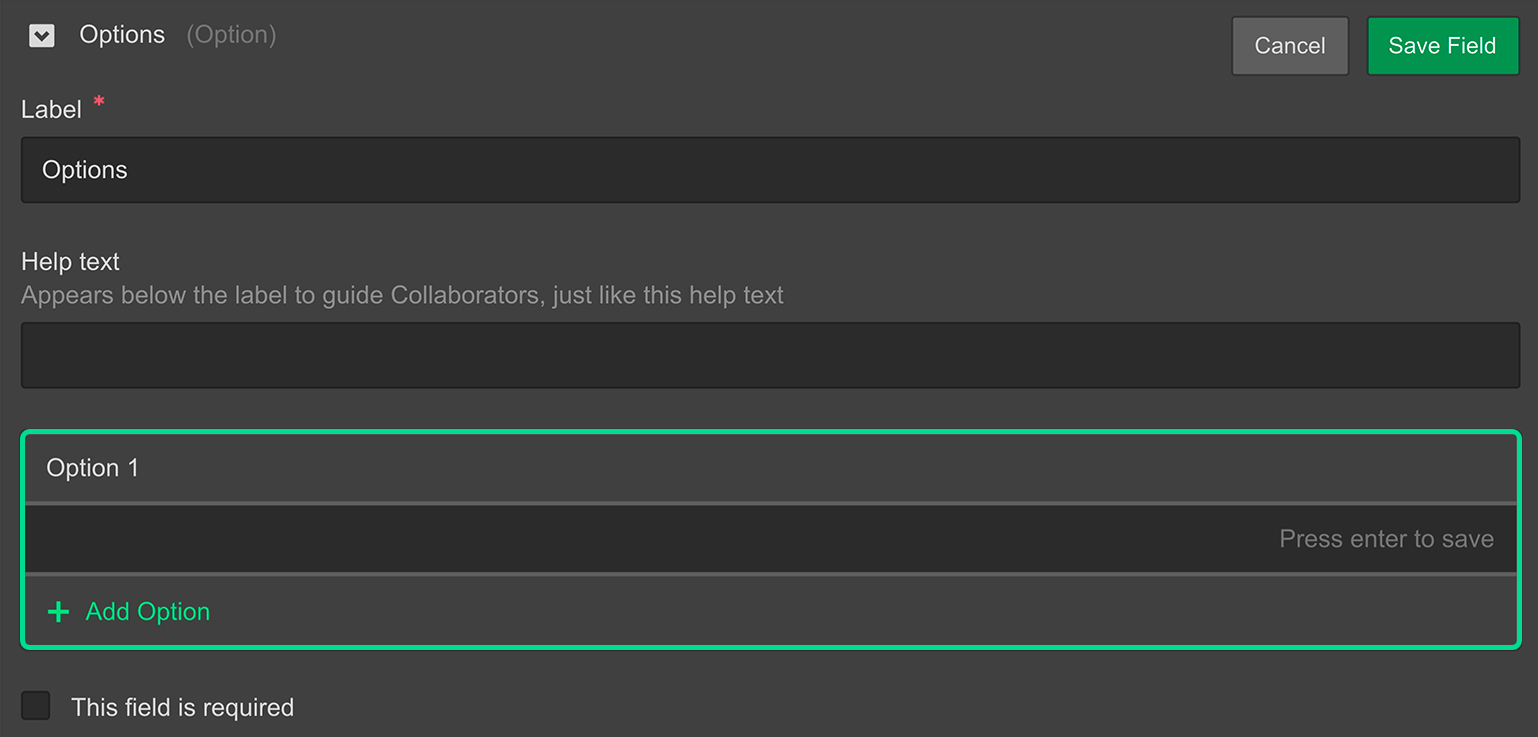Click the 'Add Option' link text
The image size is (1538, 737).
pos(148,612)
